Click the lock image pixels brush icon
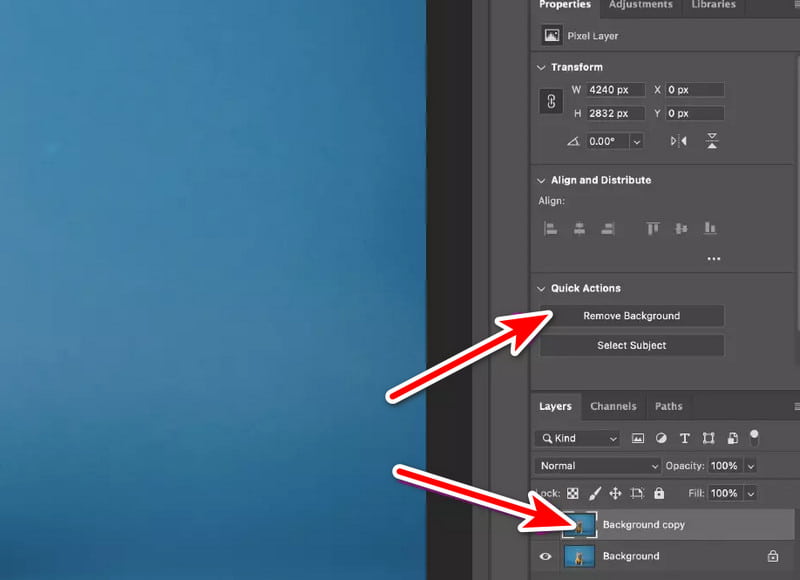The height and width of the screenshot is (580, 800). tap(594, 493)
